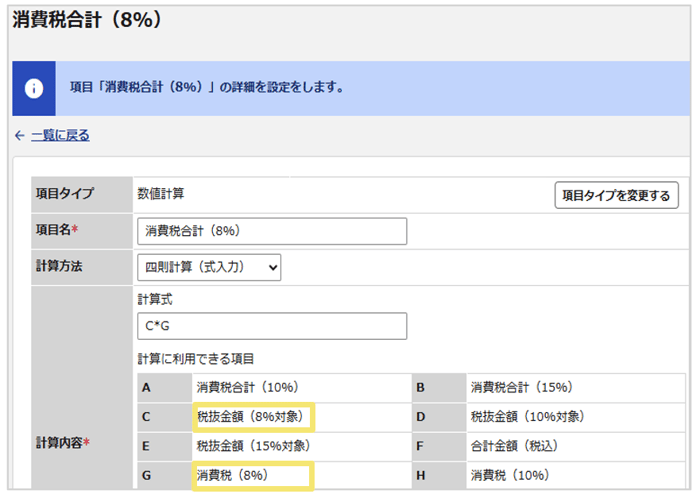
Task: Select item E 税抜金額(15%対象)
Action: coord(253,446)
